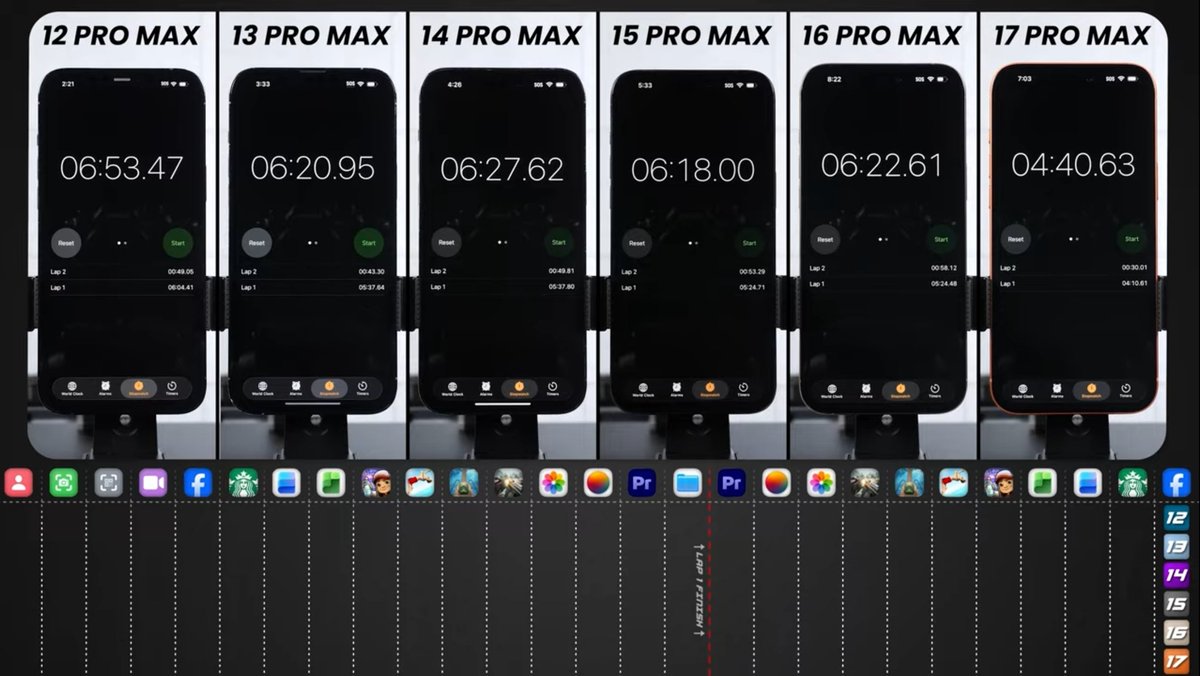Select Lap 2 row showing 00:49.81
Screen dimensions: 1200x676
click(502, 271)
